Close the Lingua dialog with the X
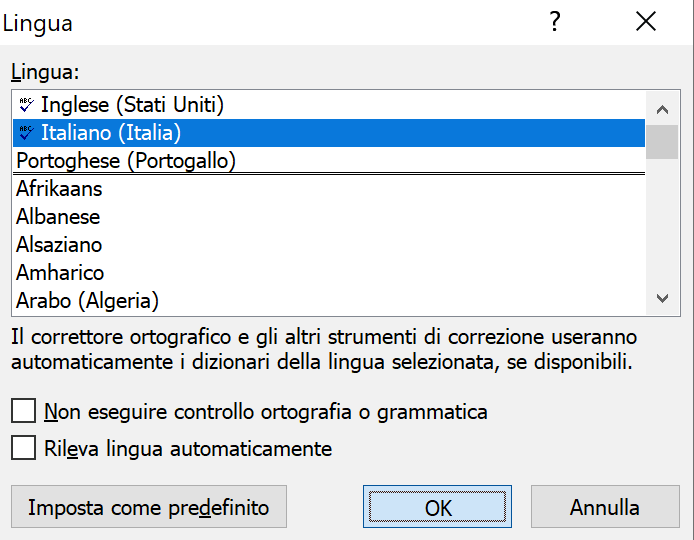The height and width of the screenshot is (540, 694). click(x=646, y=21)
